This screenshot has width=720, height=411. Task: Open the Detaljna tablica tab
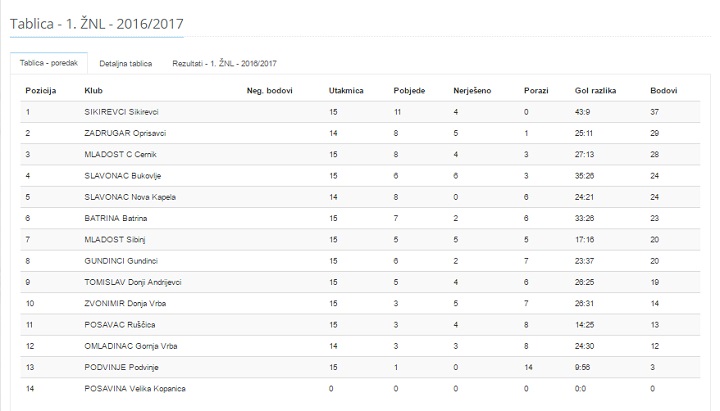[126, 63]
